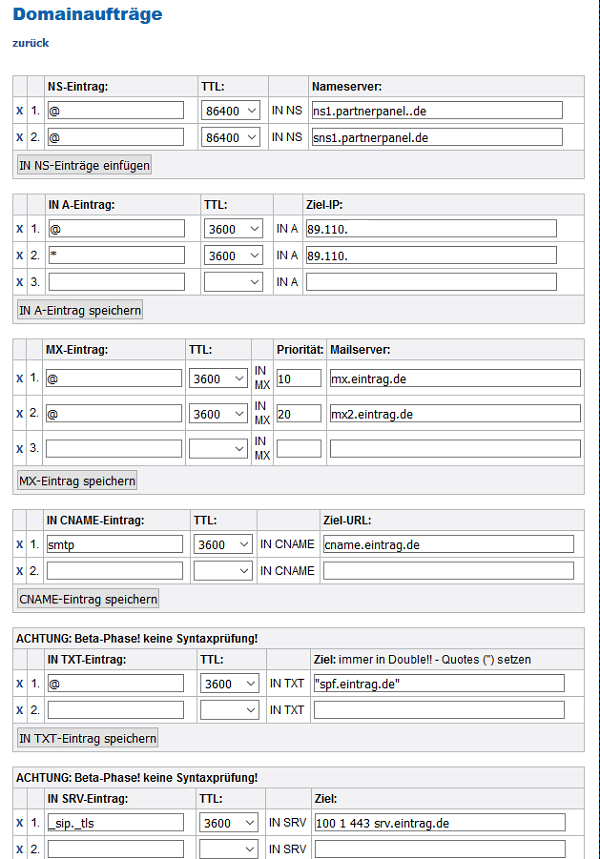This screenshot has height=859, width=600.
Task: Open empty TTL dropdown in SRV row 2
Action: [229, 850]
